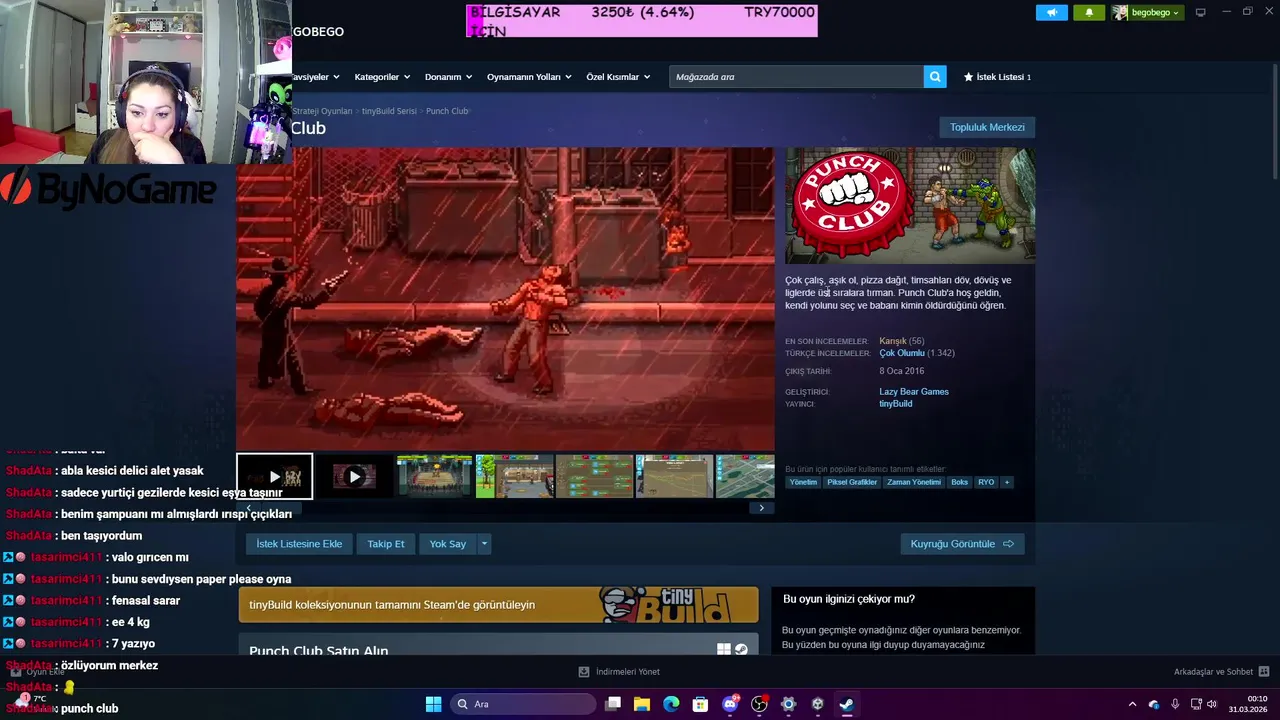The width and height of the screenshot is (1280, 720).
Task: Advance the screenshot strip with right arrow
Action: tap(761, 508)
